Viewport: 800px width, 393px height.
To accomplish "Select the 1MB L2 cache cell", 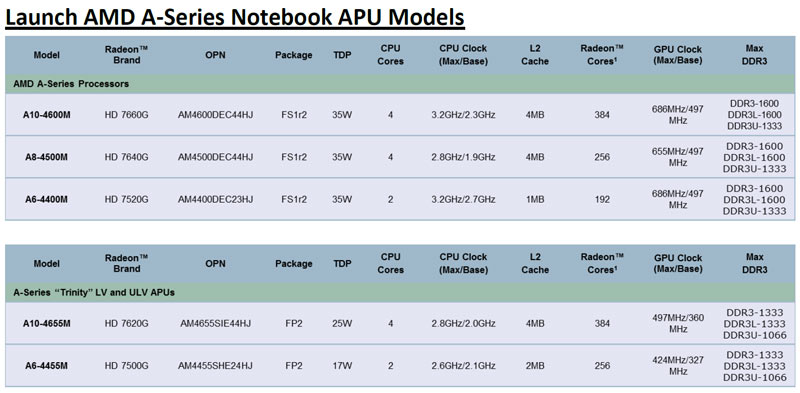I will tap(535, 199).
